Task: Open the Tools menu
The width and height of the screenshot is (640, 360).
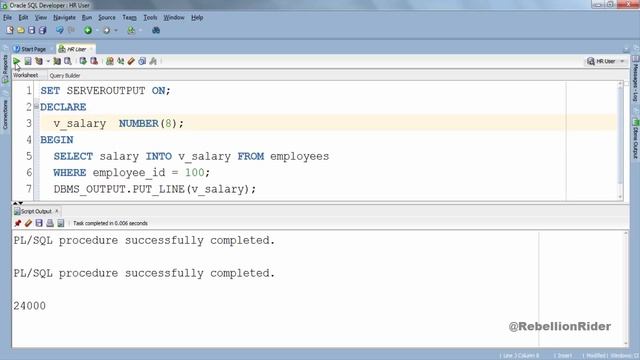Action: [150, 18]
